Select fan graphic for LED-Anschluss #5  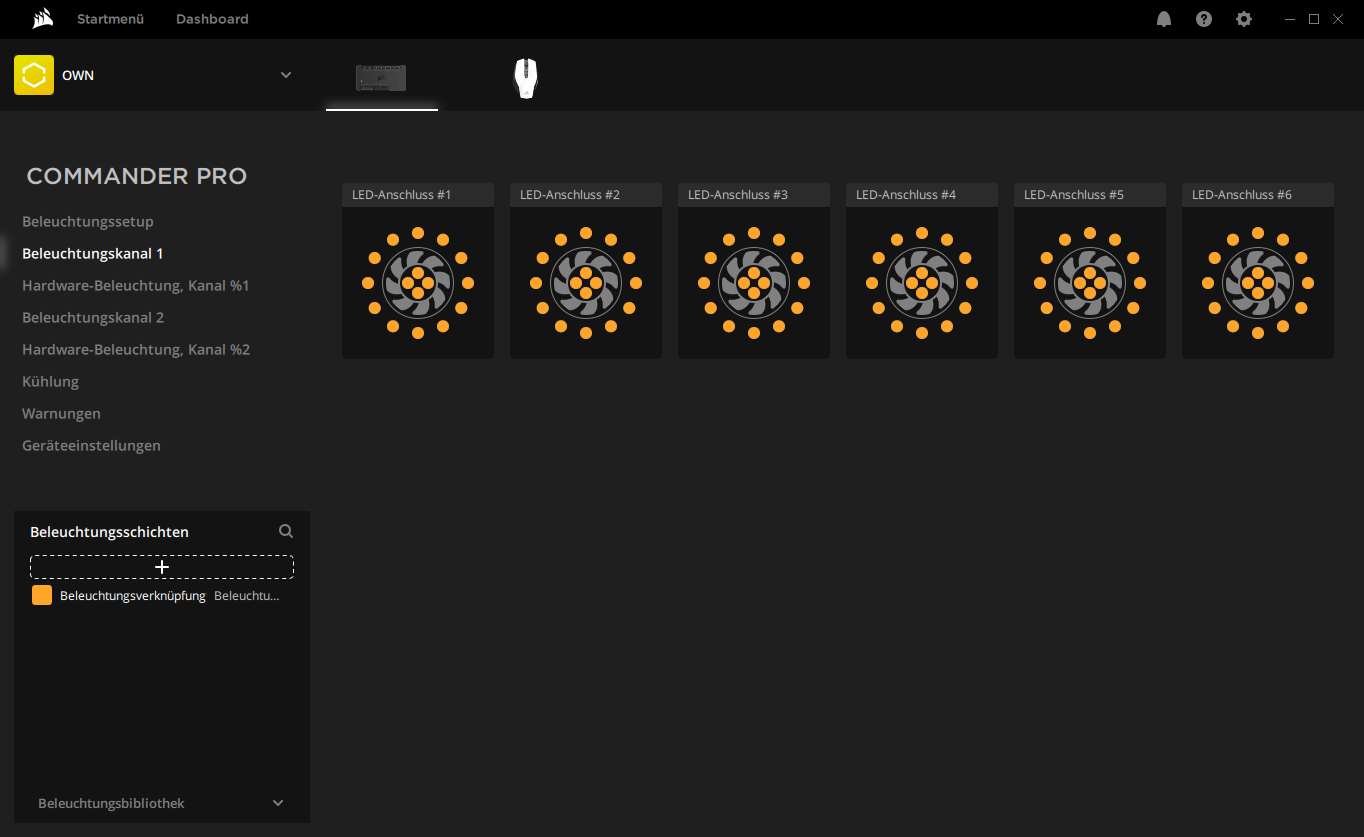pyautogui.click(x=1090, y=283)
